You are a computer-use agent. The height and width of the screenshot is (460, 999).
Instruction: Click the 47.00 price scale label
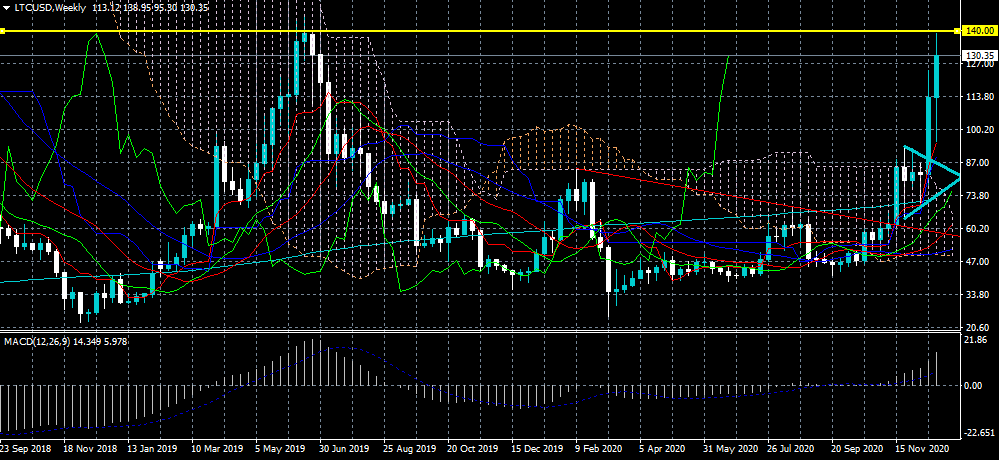(x=975, y=261)
